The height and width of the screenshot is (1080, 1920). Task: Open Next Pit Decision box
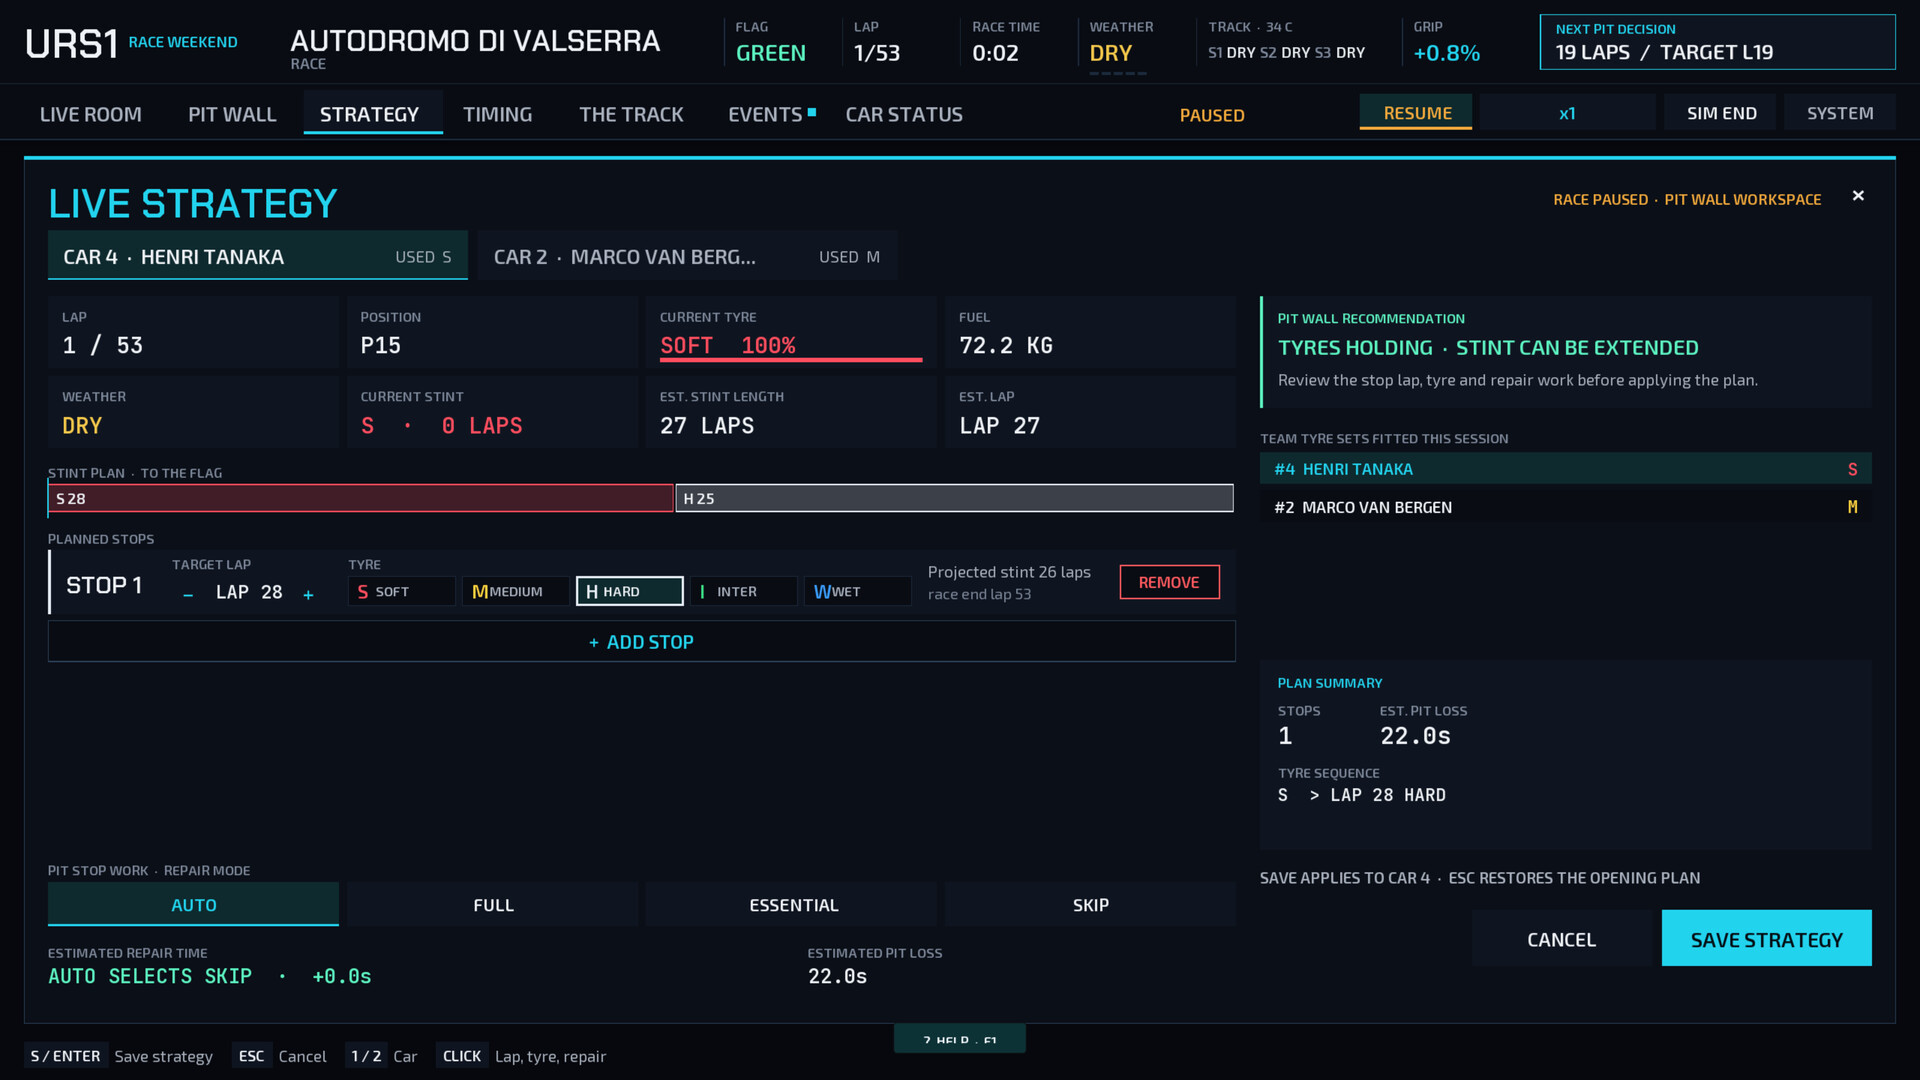[1717, 42]
